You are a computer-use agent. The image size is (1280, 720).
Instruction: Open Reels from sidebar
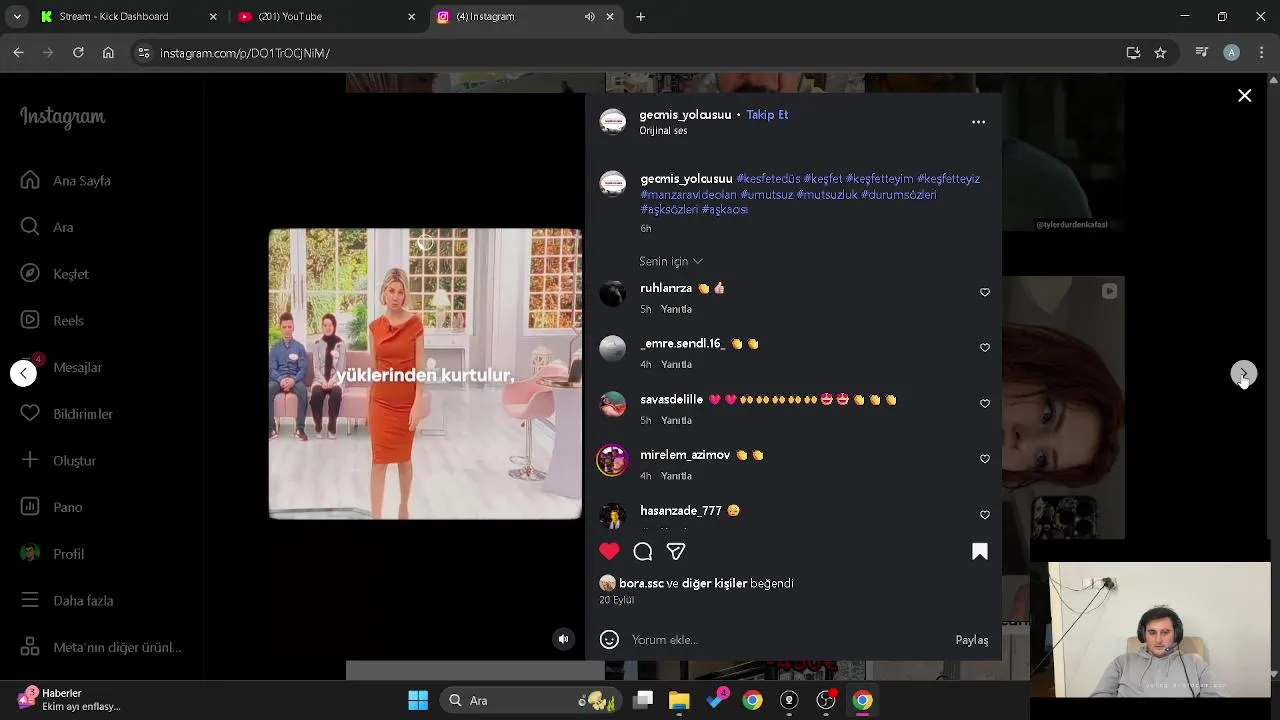click(x=52, y=321)
